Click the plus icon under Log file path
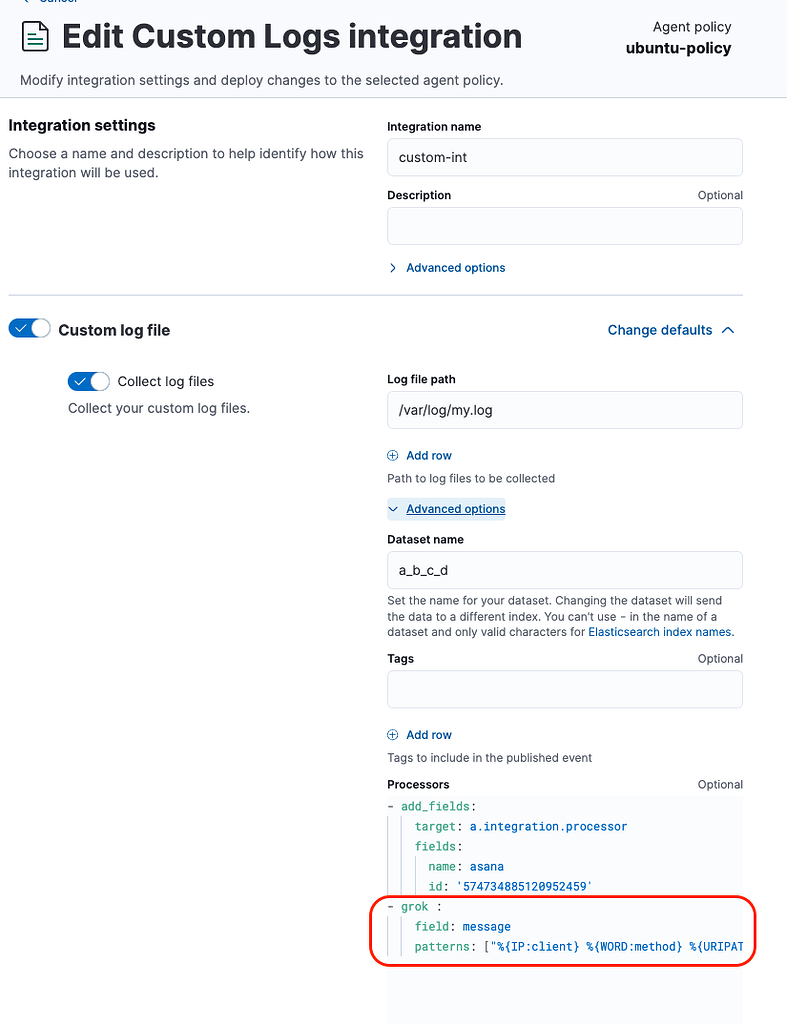This screenshot has width=787, height=1024. tap(393, 456)
